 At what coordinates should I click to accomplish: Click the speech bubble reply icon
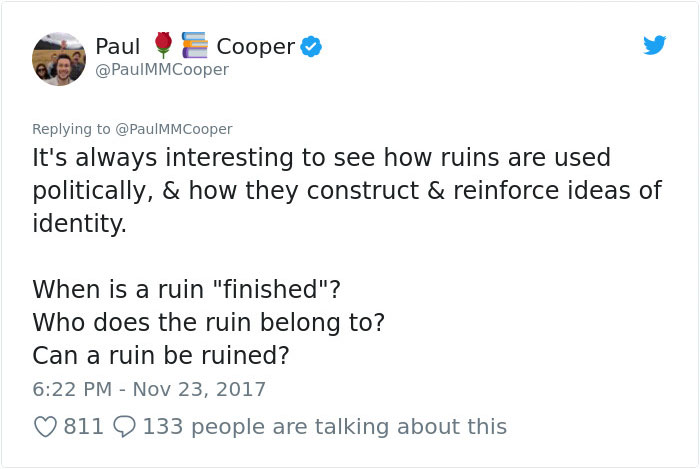point(124,427)
